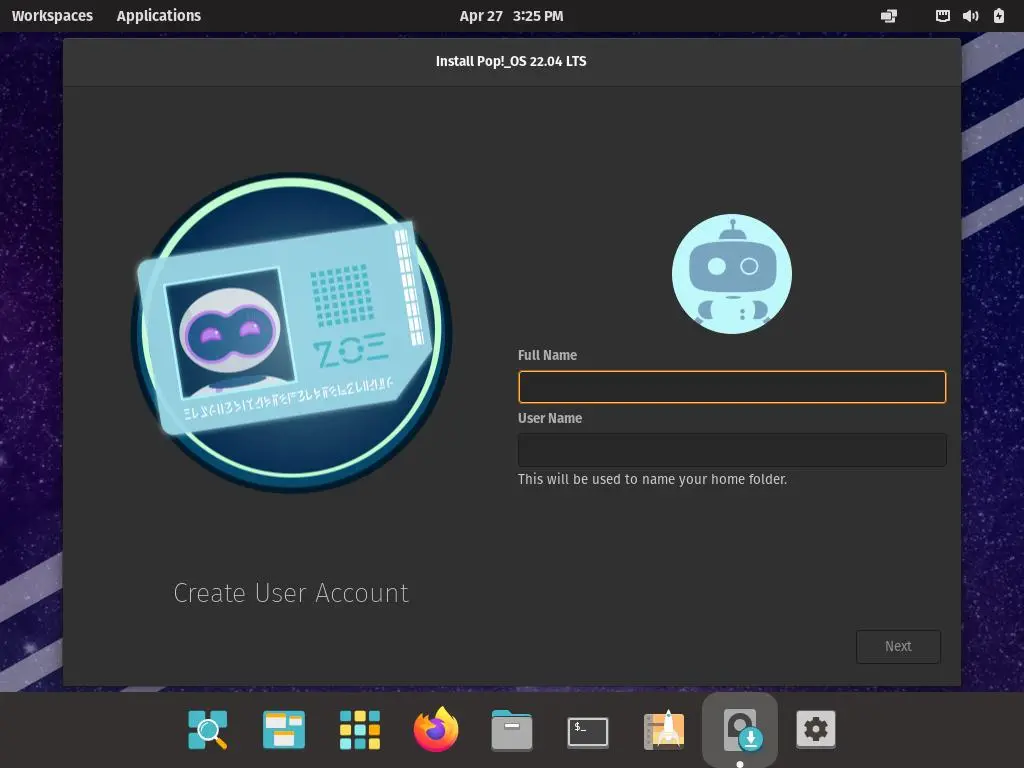Open the Files manager from the dock
This screenshot has height=768, width=1024.
[x=512, y=730]
